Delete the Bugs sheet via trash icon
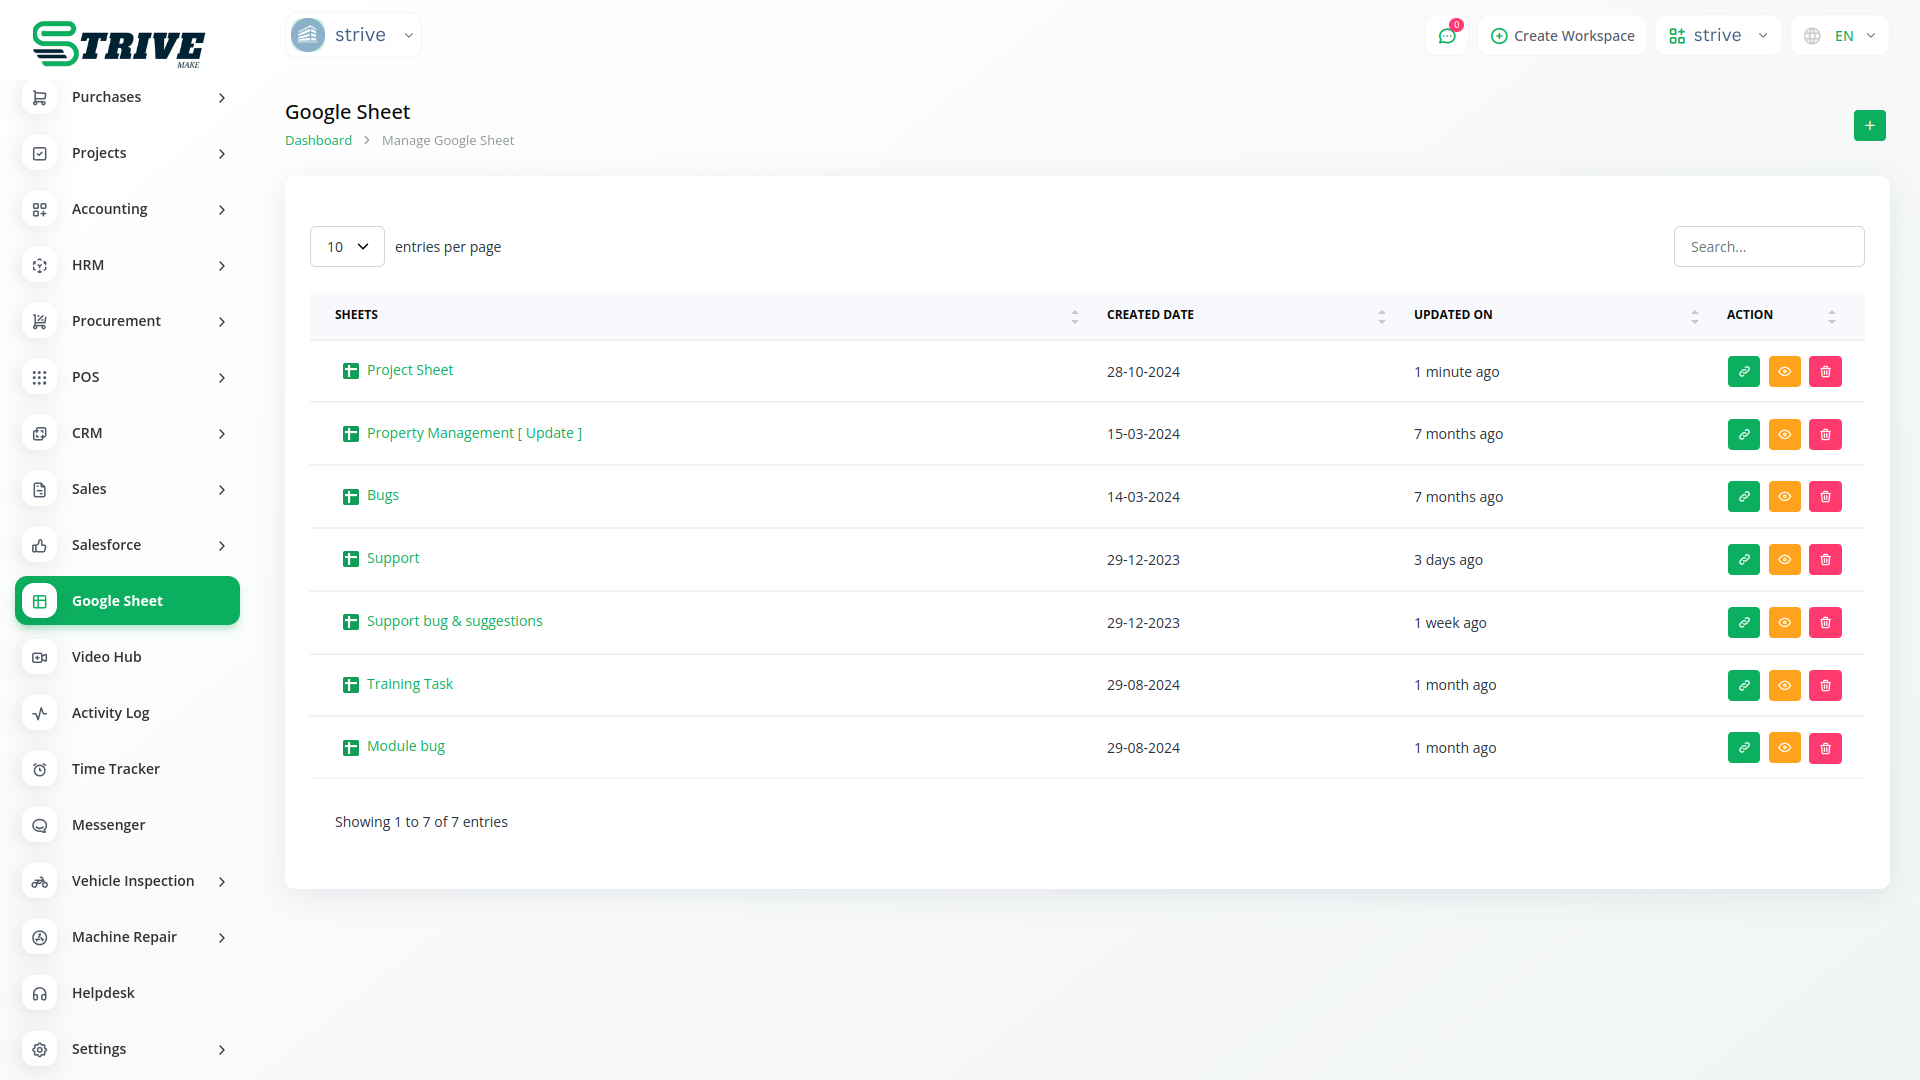The height and width of the screenshot is (1080, 1920). (x=1825, y=497)
